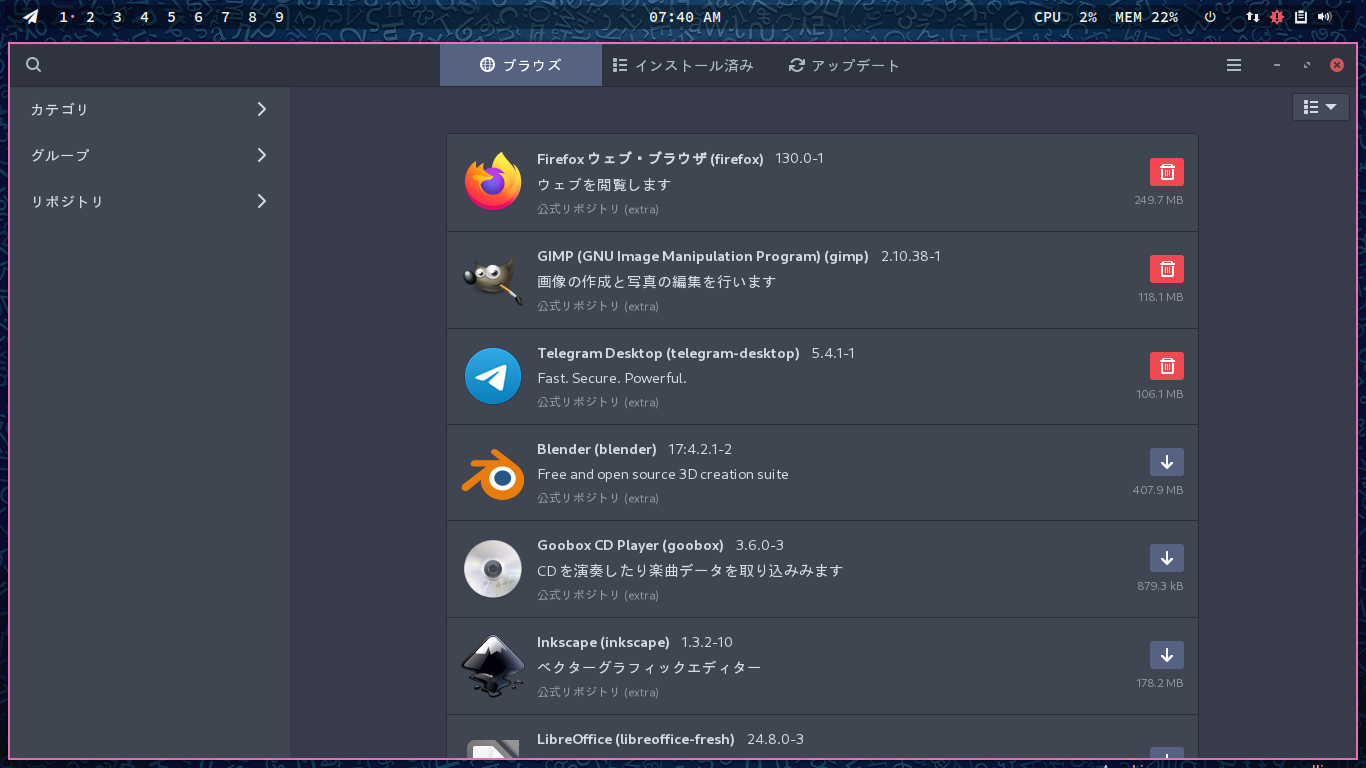Open the network arrows tray icon

tap(1253, 17)
